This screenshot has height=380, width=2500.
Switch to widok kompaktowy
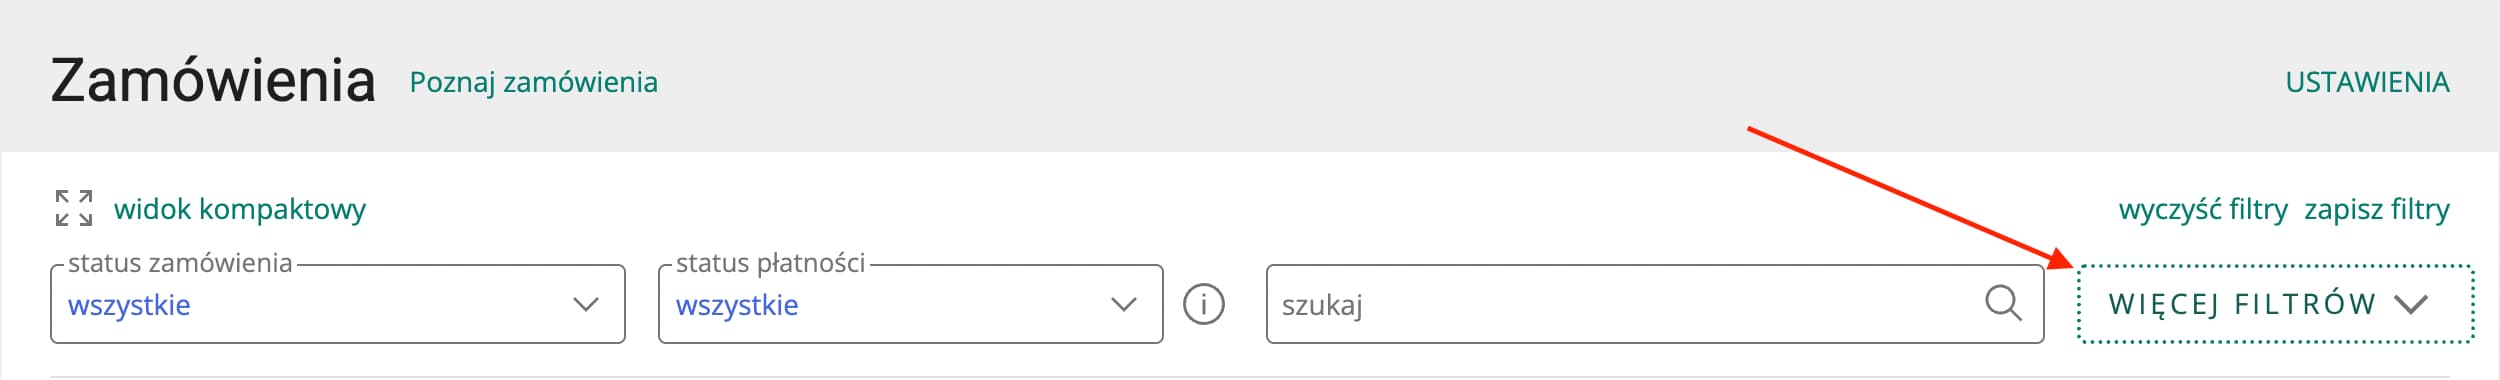pos(240,209)
